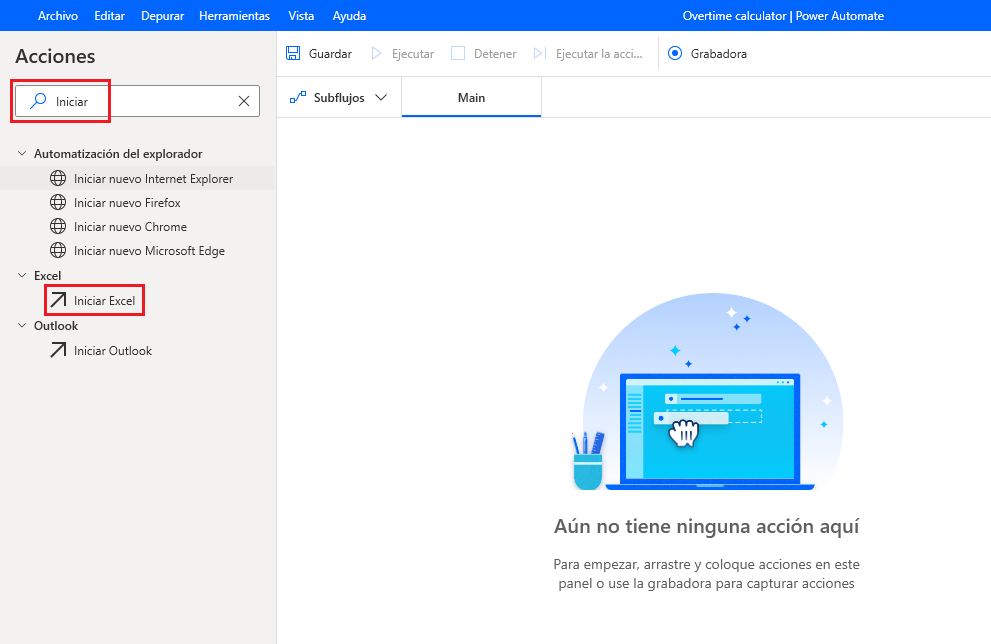Screen dimensions: 991x644
Task: Open the Subflujos dropdown
Action: (338, 97)
